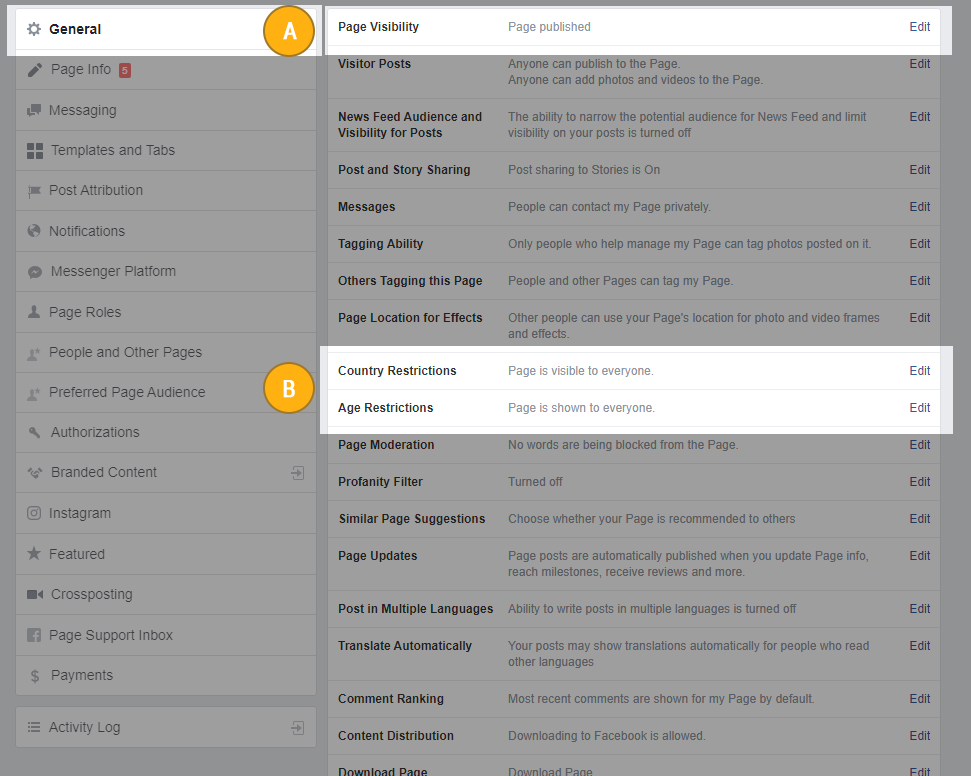Click the external arrow icon beside Activity Log

pos(298,728)
